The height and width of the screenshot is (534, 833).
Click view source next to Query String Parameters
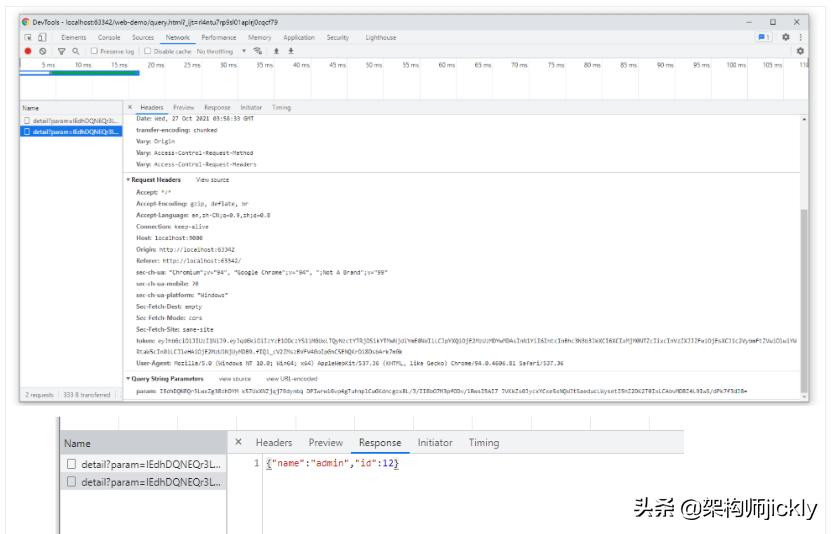point(235,379)
